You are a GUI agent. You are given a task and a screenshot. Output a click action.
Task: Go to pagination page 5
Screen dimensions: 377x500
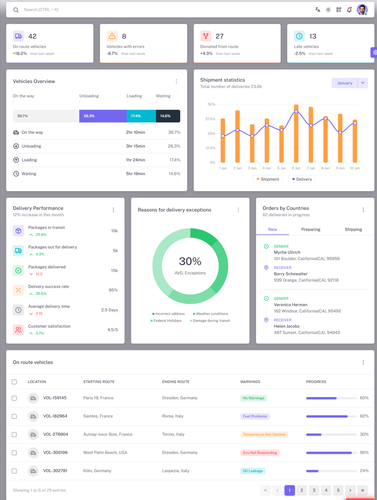click(338, 490)
